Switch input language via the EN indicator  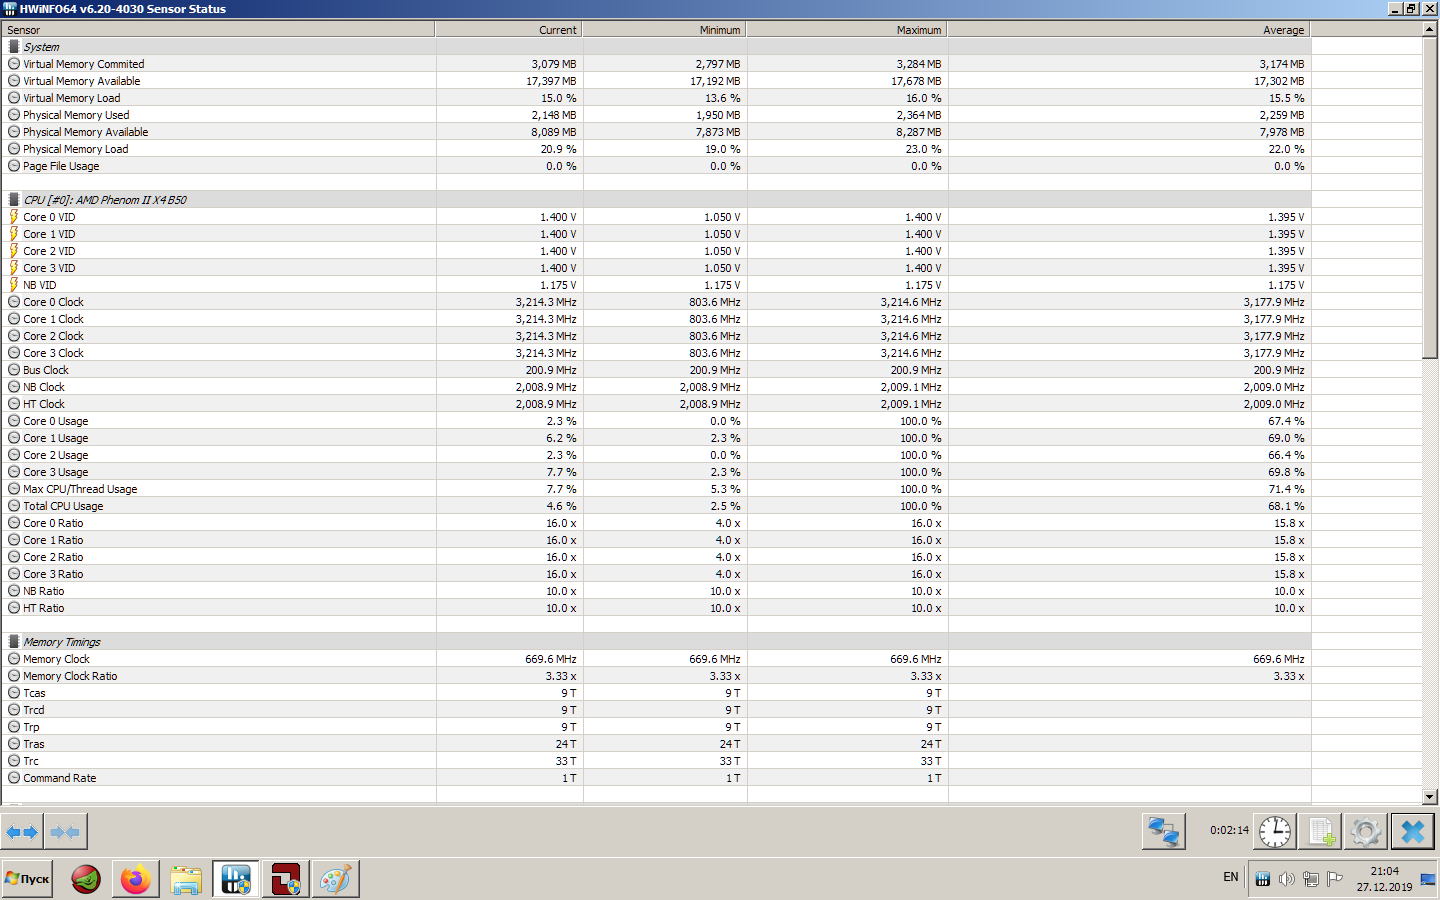pos(1230,877)
